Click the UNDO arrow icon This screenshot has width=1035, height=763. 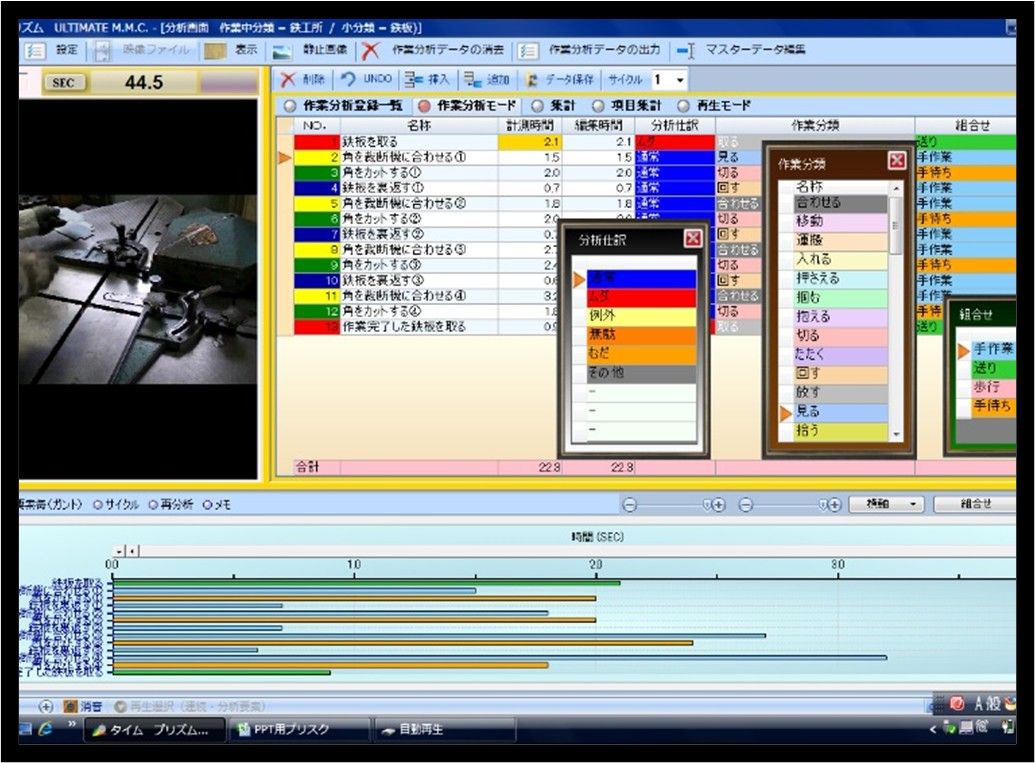tap(349, 80)
